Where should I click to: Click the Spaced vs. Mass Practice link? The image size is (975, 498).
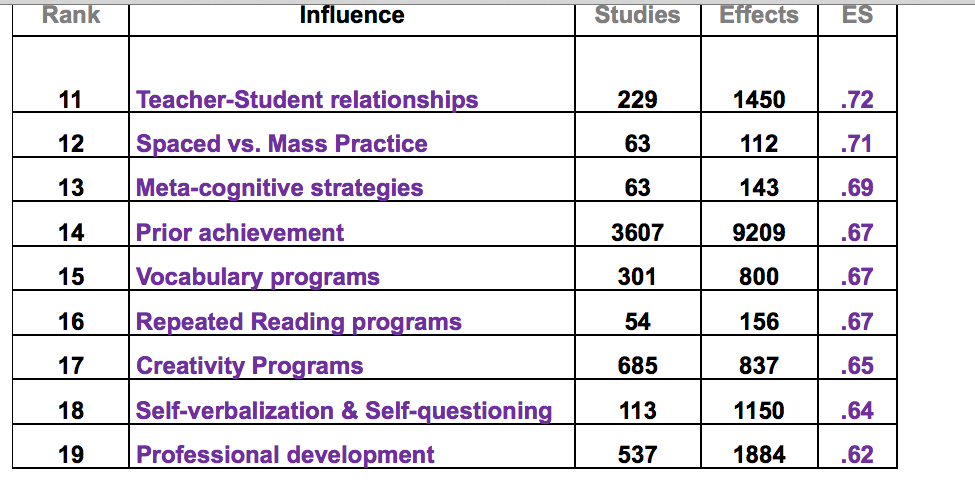[x=281, y=144]
